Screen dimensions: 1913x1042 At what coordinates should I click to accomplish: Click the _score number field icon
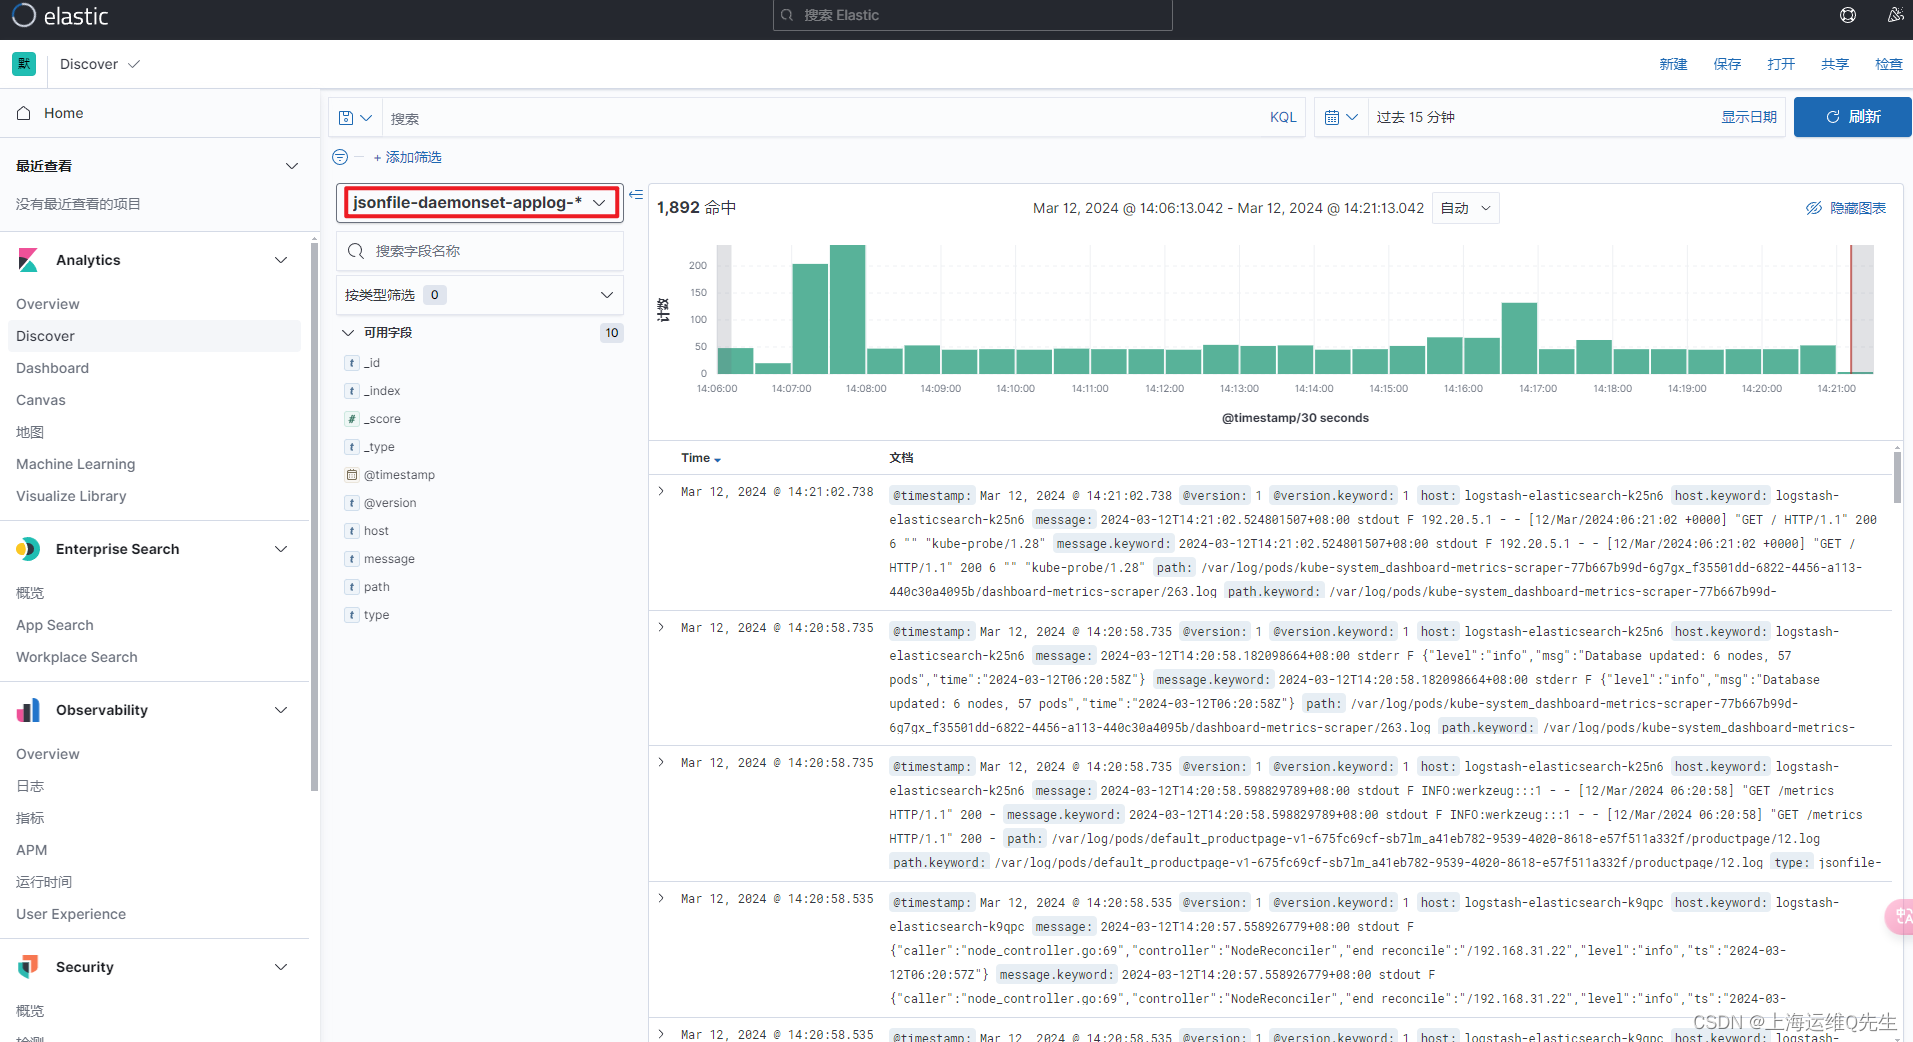tap(352, 419)
